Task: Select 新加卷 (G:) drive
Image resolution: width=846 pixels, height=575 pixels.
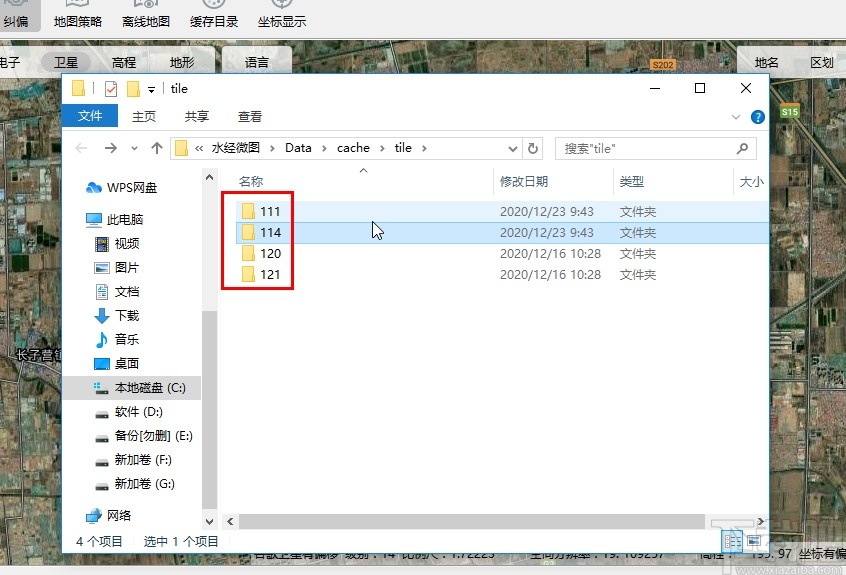Action: click(x=135, y=484)
